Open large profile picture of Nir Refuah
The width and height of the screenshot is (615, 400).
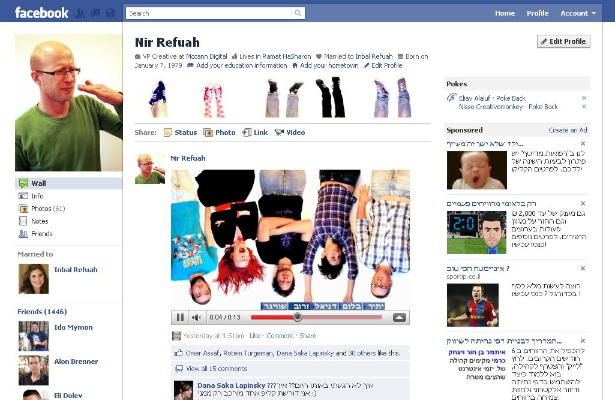pyautogui.click(x=69, y=102)
